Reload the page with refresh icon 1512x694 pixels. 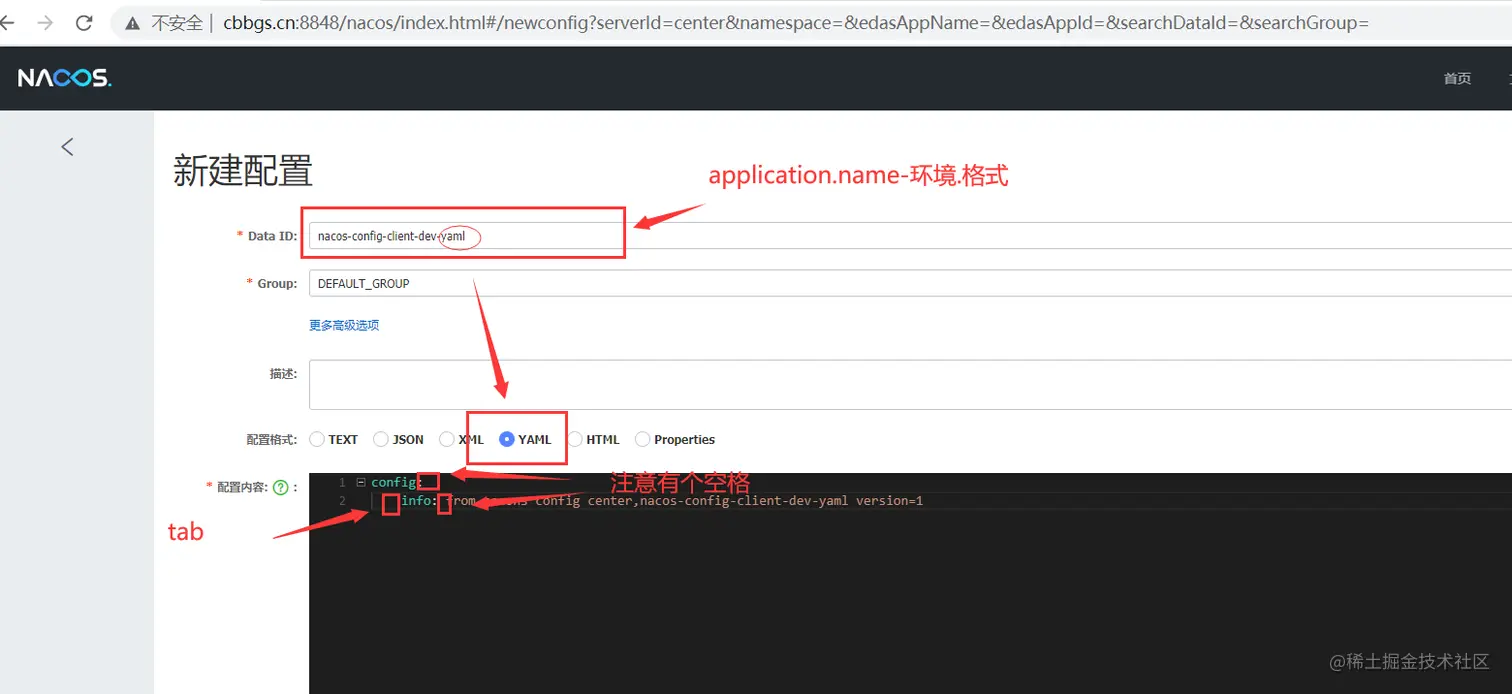84,22
